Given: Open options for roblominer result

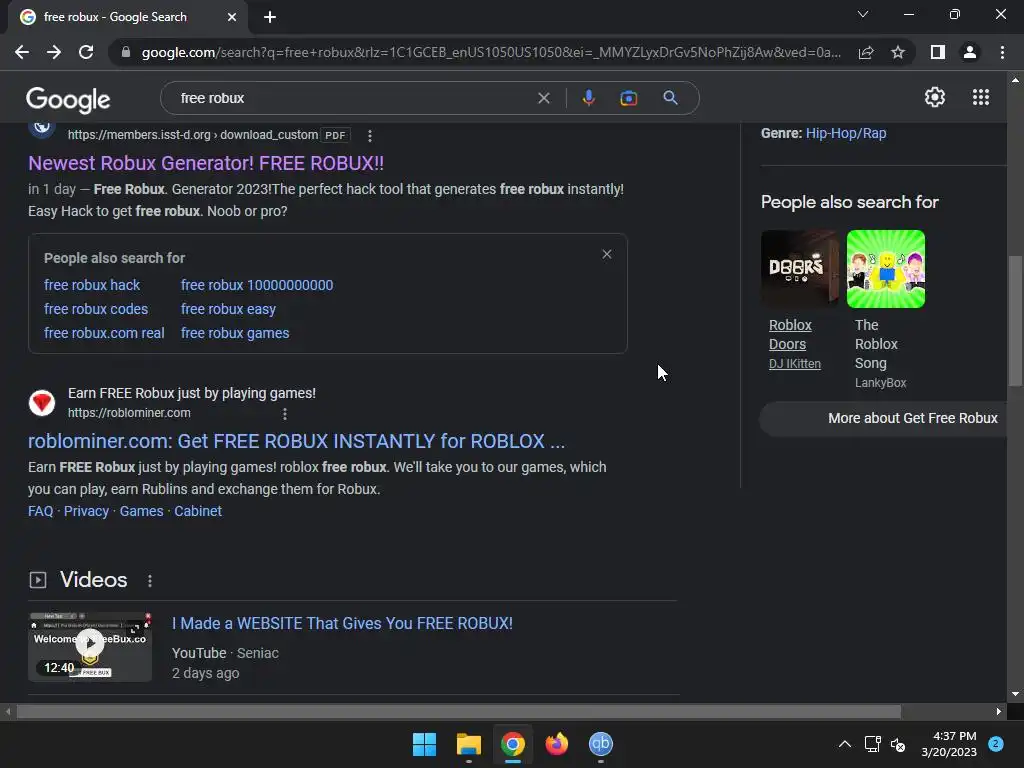Looking at the screenshot, I should click(x=285, y=413).
